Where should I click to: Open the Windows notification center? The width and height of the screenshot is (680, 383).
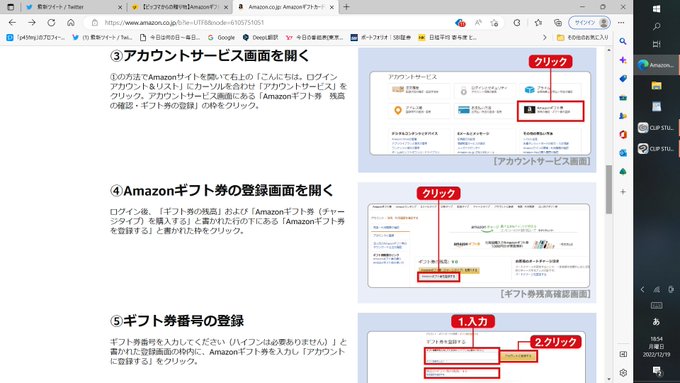657,371
